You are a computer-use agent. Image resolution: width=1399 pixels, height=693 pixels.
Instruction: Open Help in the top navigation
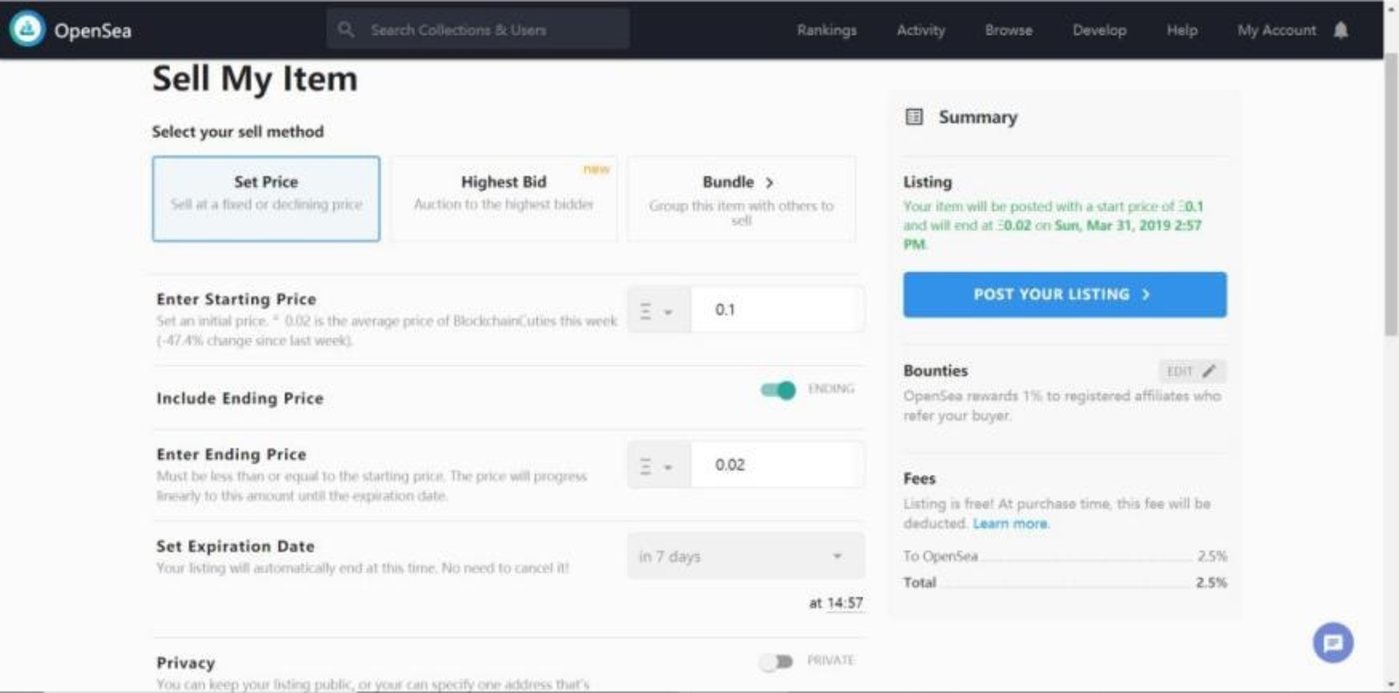[x=1182, y=30]
